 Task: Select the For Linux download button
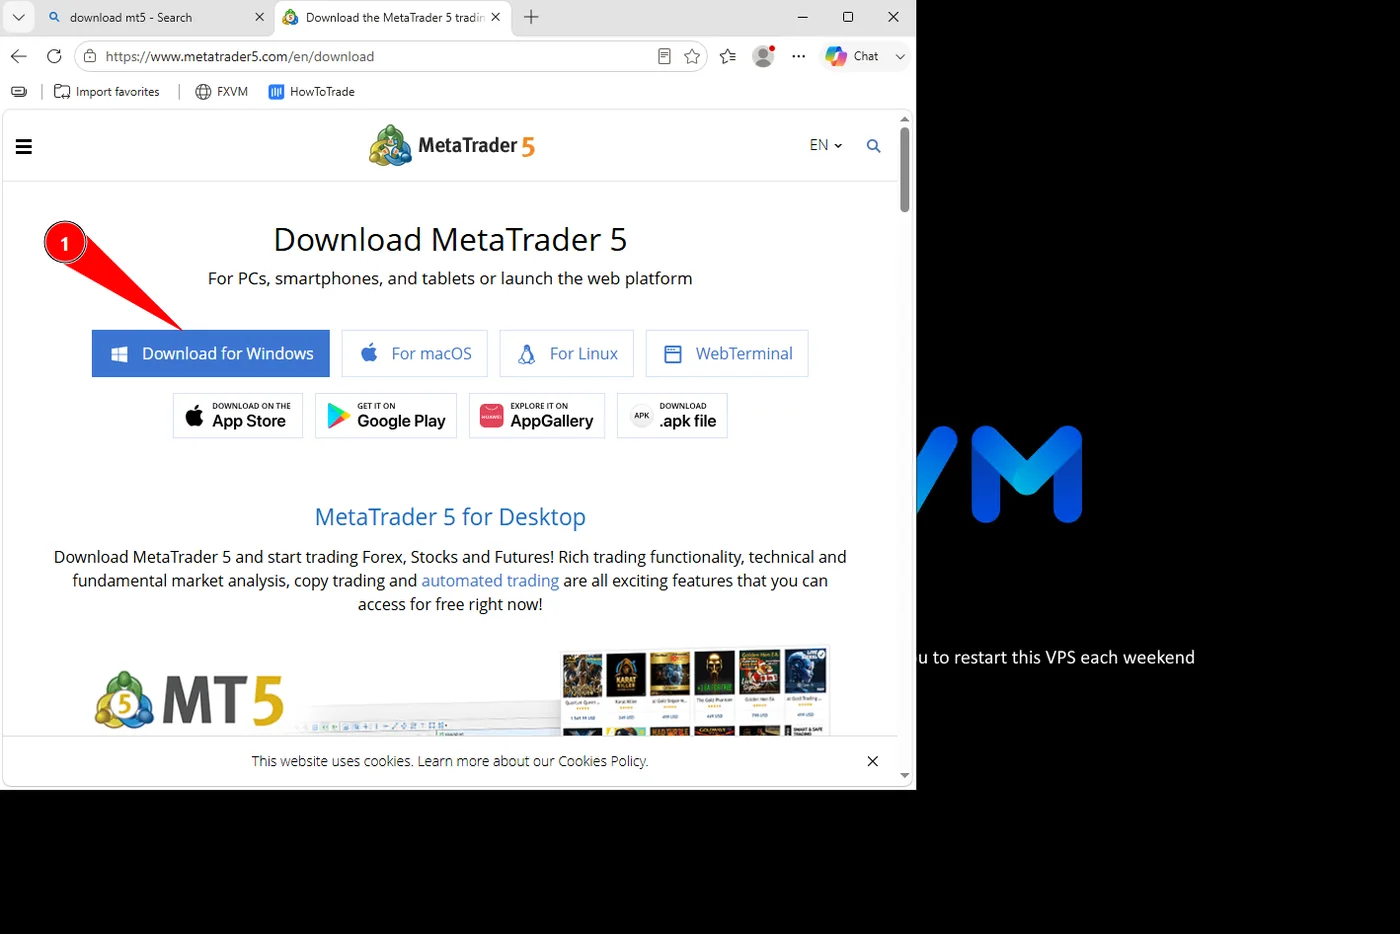pyautogui.click(x=567, y=354)
